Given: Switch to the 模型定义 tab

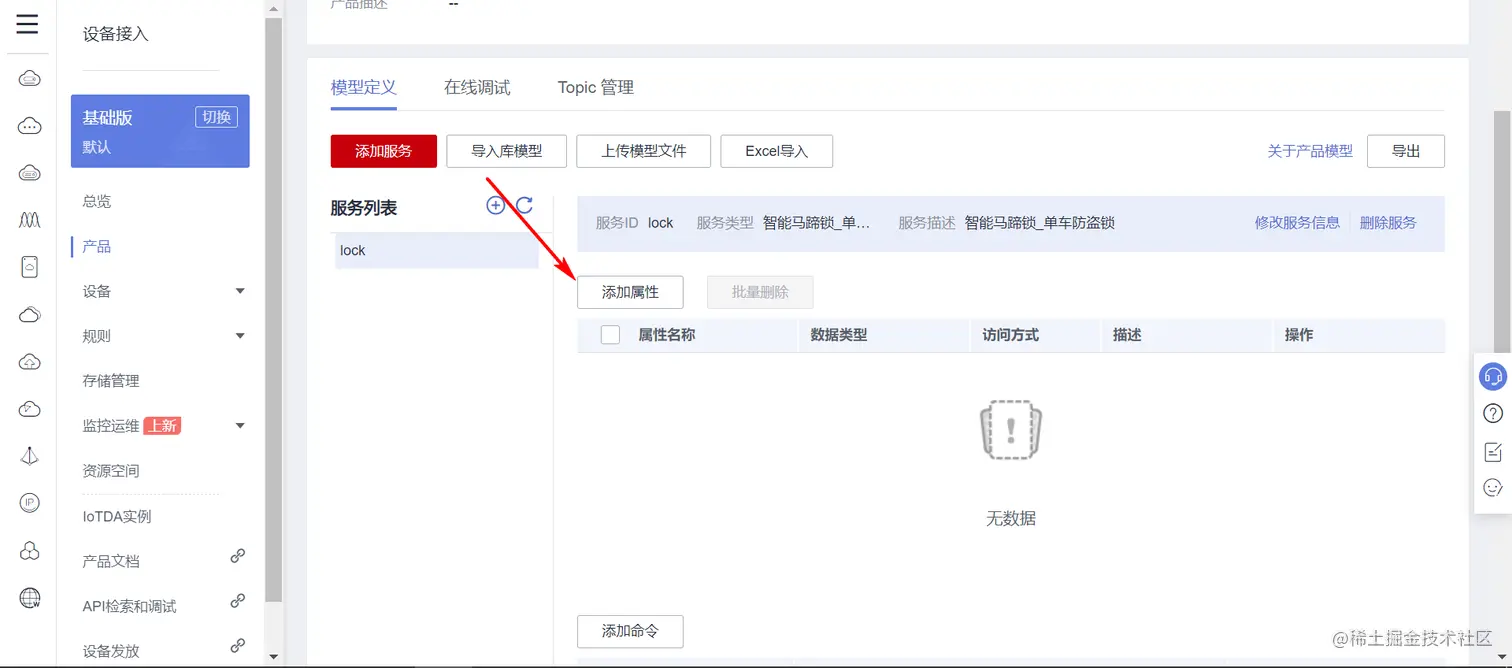Looking at the screenshot, I should point(364,88).
